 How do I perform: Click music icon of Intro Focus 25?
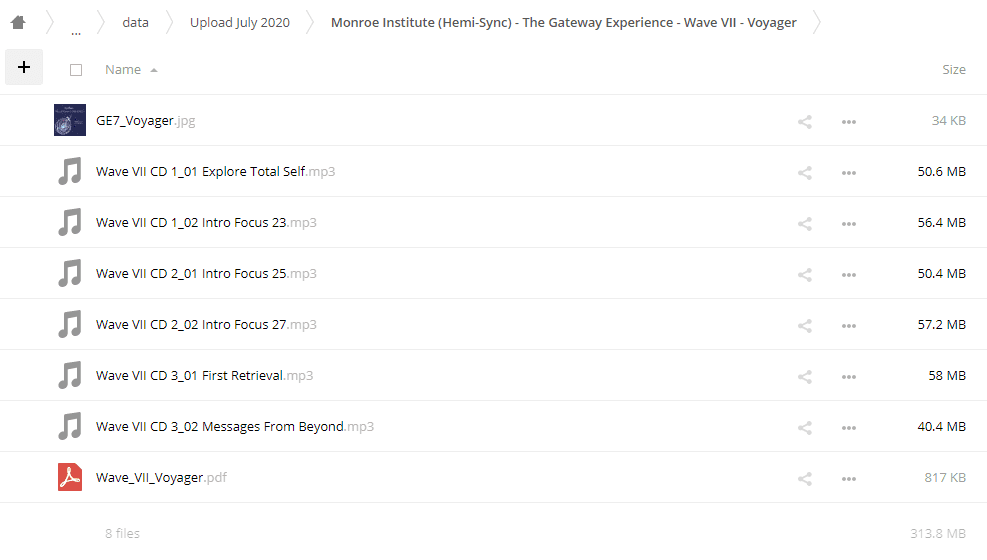point(70,273)
